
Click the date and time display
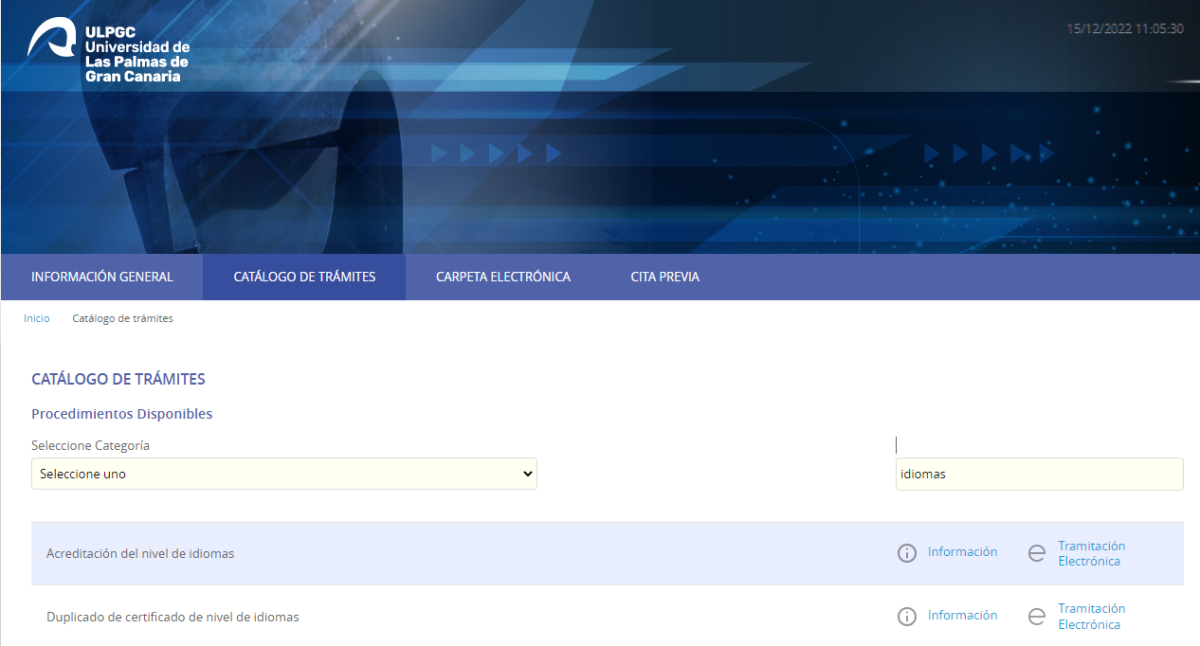tap(1125, 29)
